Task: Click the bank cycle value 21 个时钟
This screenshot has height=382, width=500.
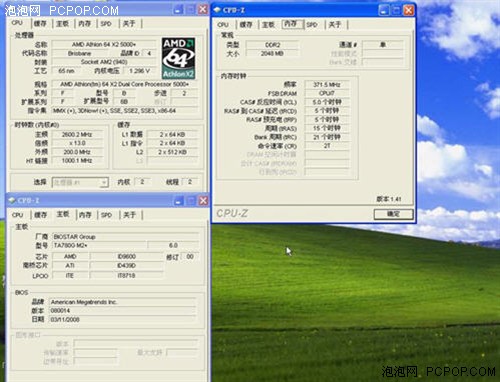Action: [327, 137]
